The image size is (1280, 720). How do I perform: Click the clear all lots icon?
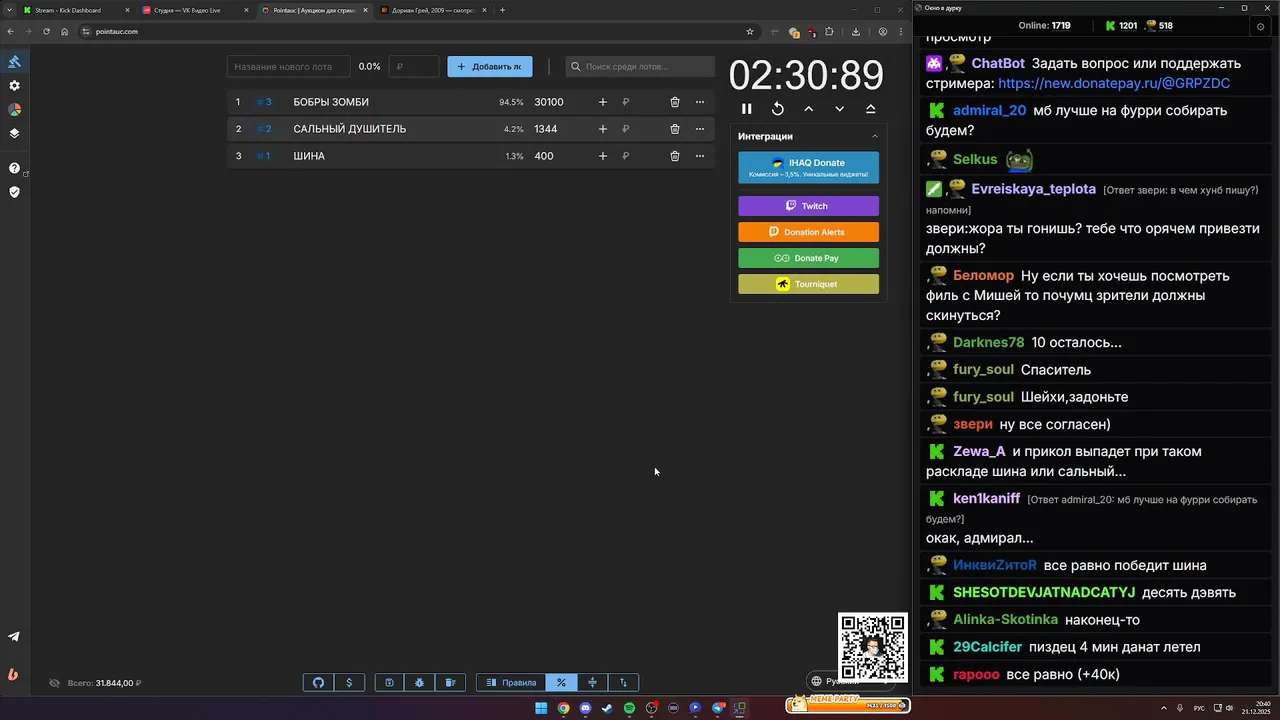pyautogui.click(x=450, y=683)
